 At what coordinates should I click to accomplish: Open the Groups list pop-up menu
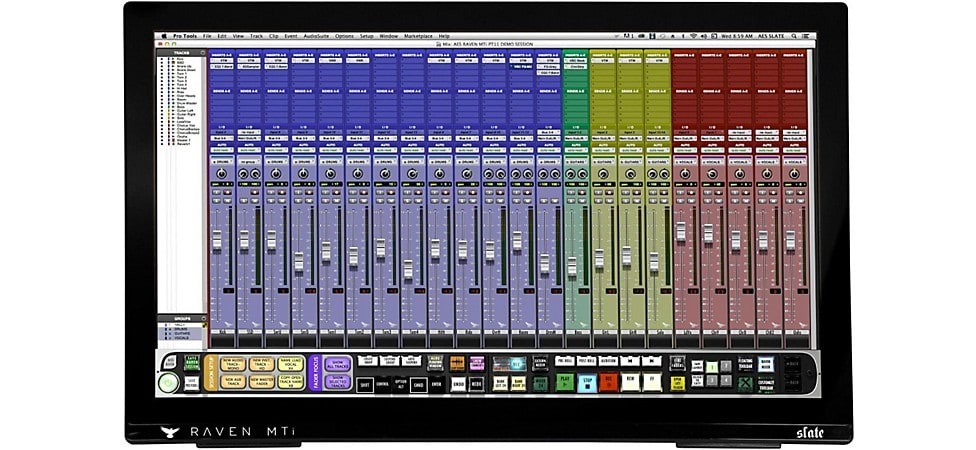pyautogui.click(x=204, y=319)
